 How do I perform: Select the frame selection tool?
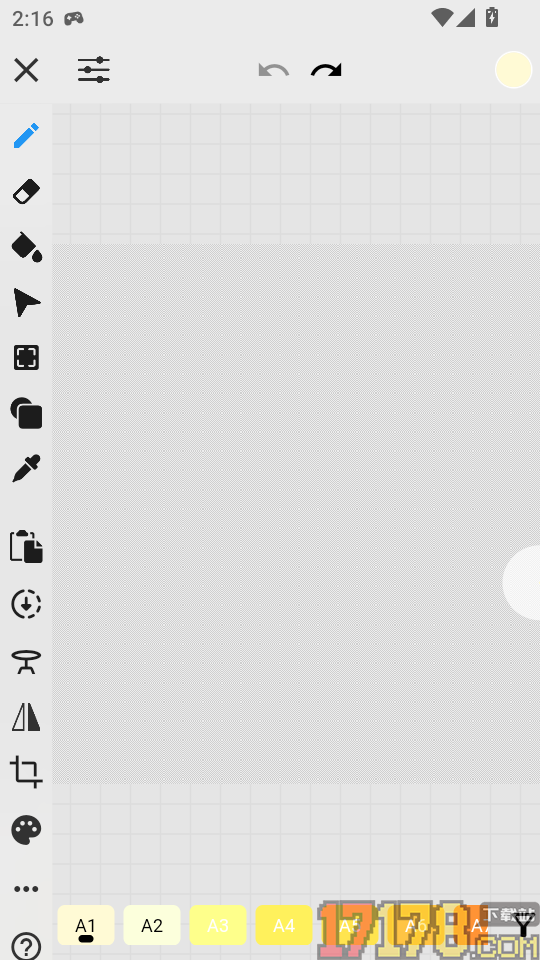26,358
